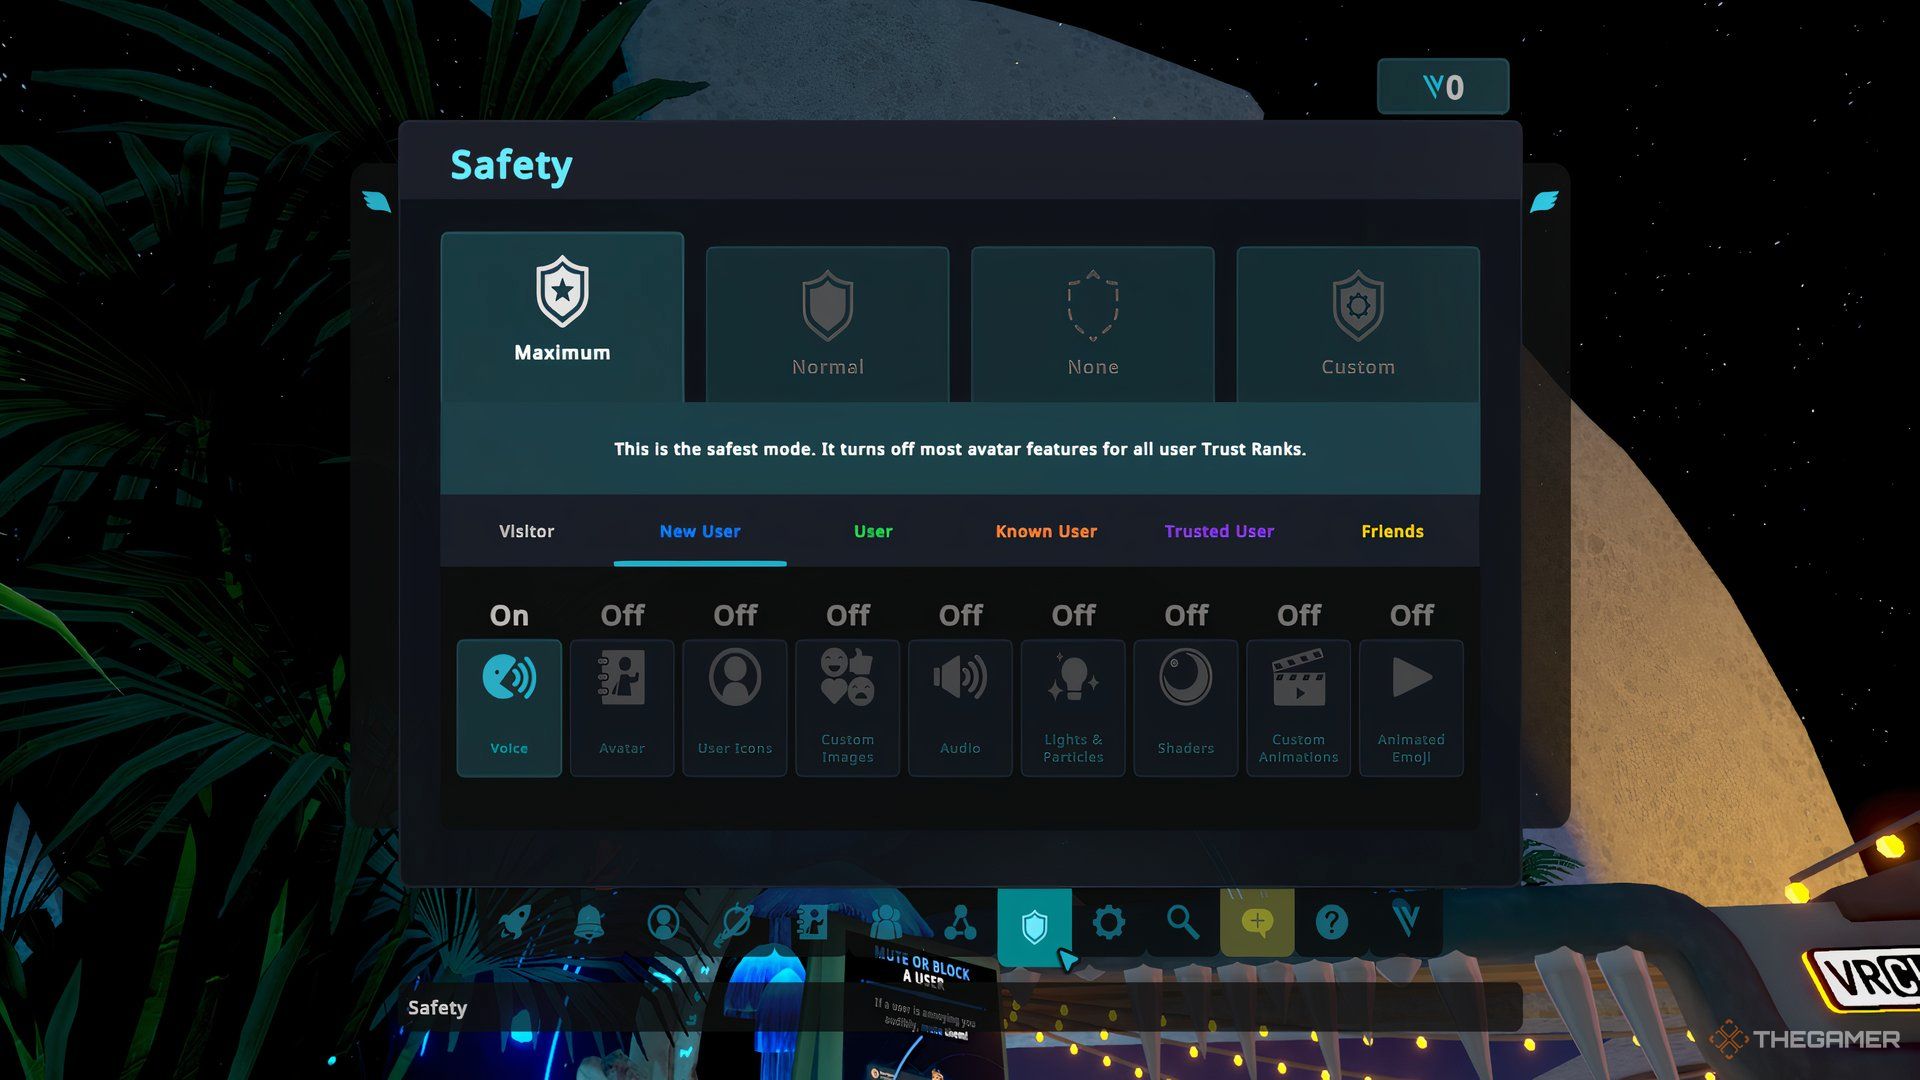
Task: Select the Maximum safety mode
Action: coord(562,315)
